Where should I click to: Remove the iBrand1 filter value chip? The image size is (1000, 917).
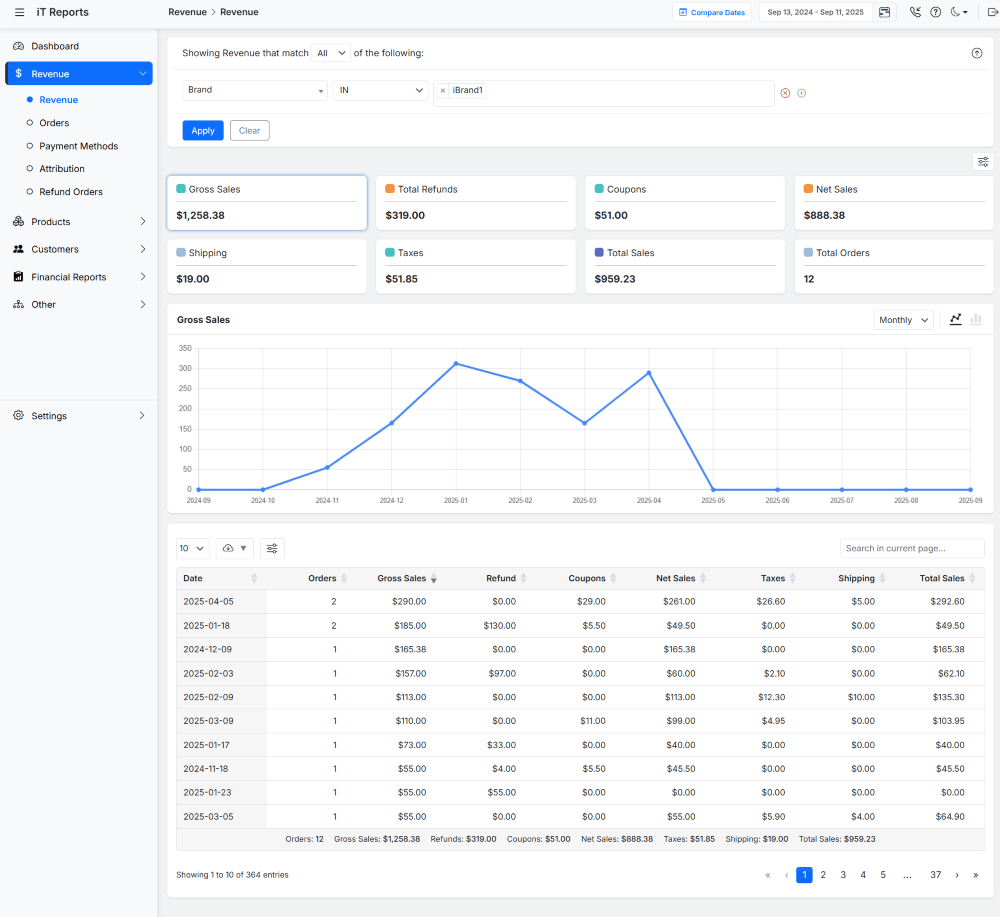[x=443, y=89]
